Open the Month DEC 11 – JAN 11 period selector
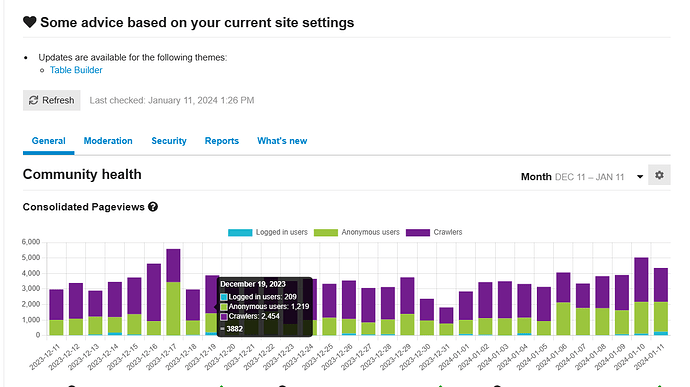Screen dimensions: 690x387 pos(582,177)
